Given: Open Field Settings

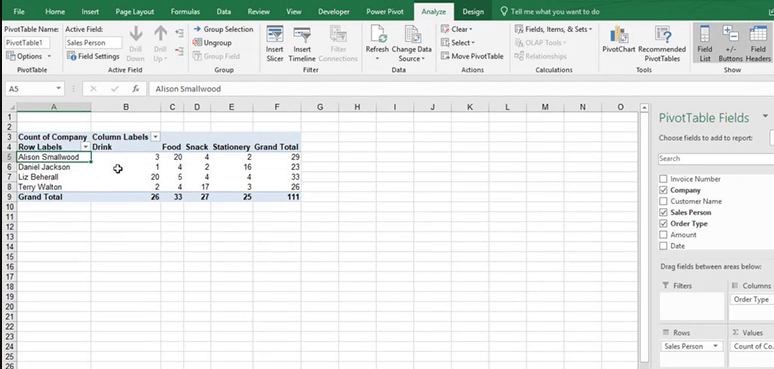Looking at the screenshot, I should coord(93,56).
